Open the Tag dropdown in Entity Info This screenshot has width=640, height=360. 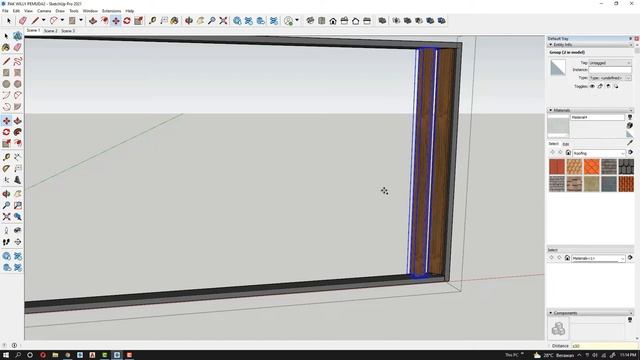tap(610, 63)
